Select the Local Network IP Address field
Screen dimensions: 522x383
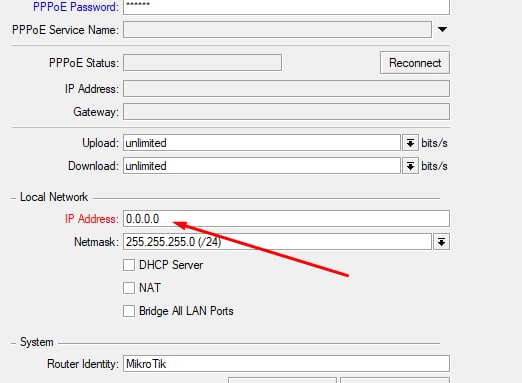286,219
